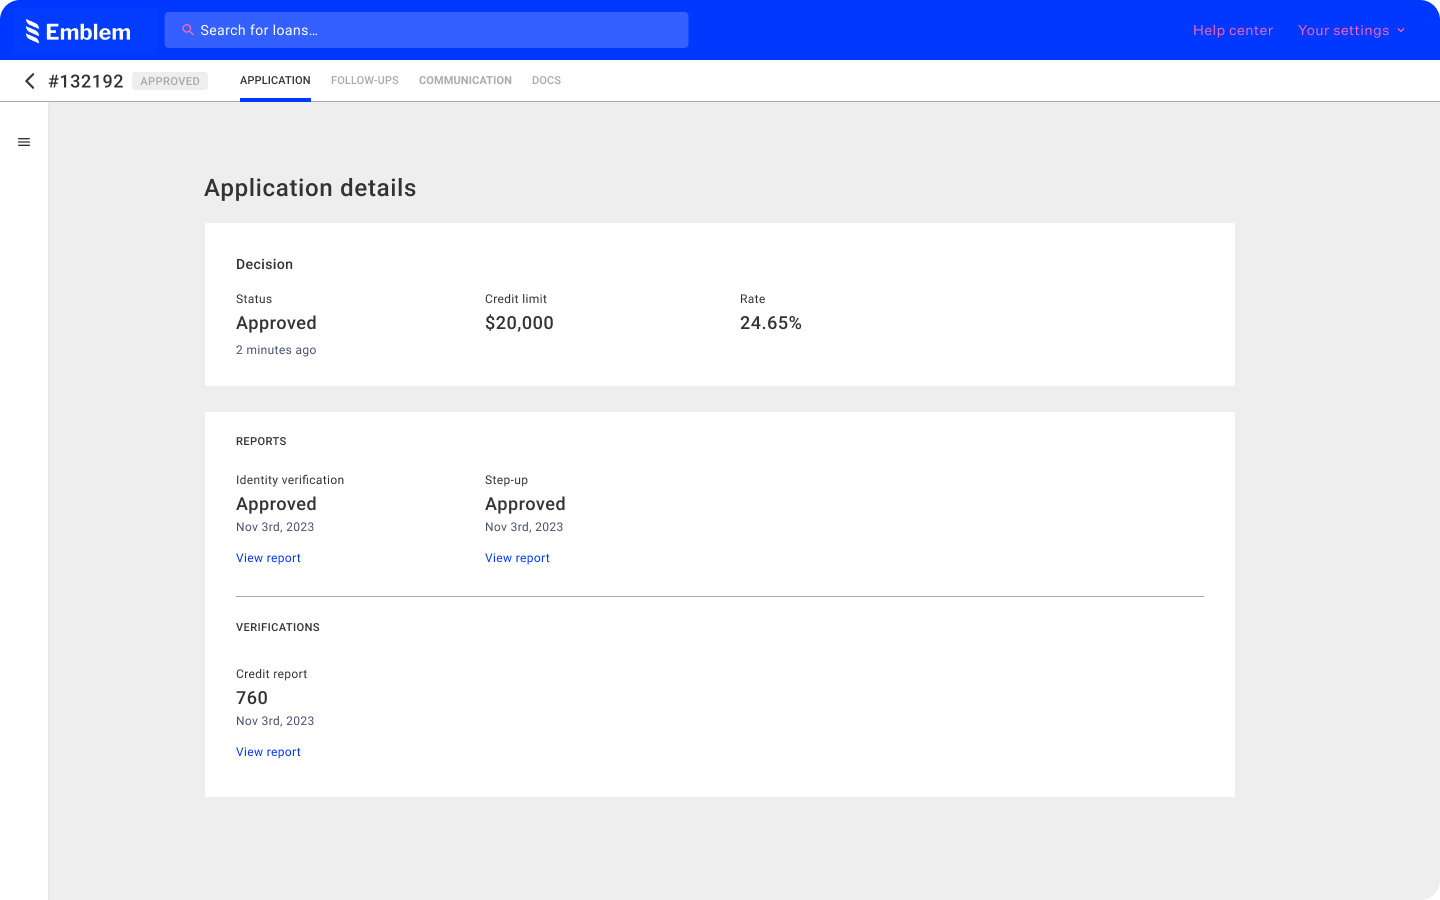
Task: View the Step-up report
Action: 517,557
